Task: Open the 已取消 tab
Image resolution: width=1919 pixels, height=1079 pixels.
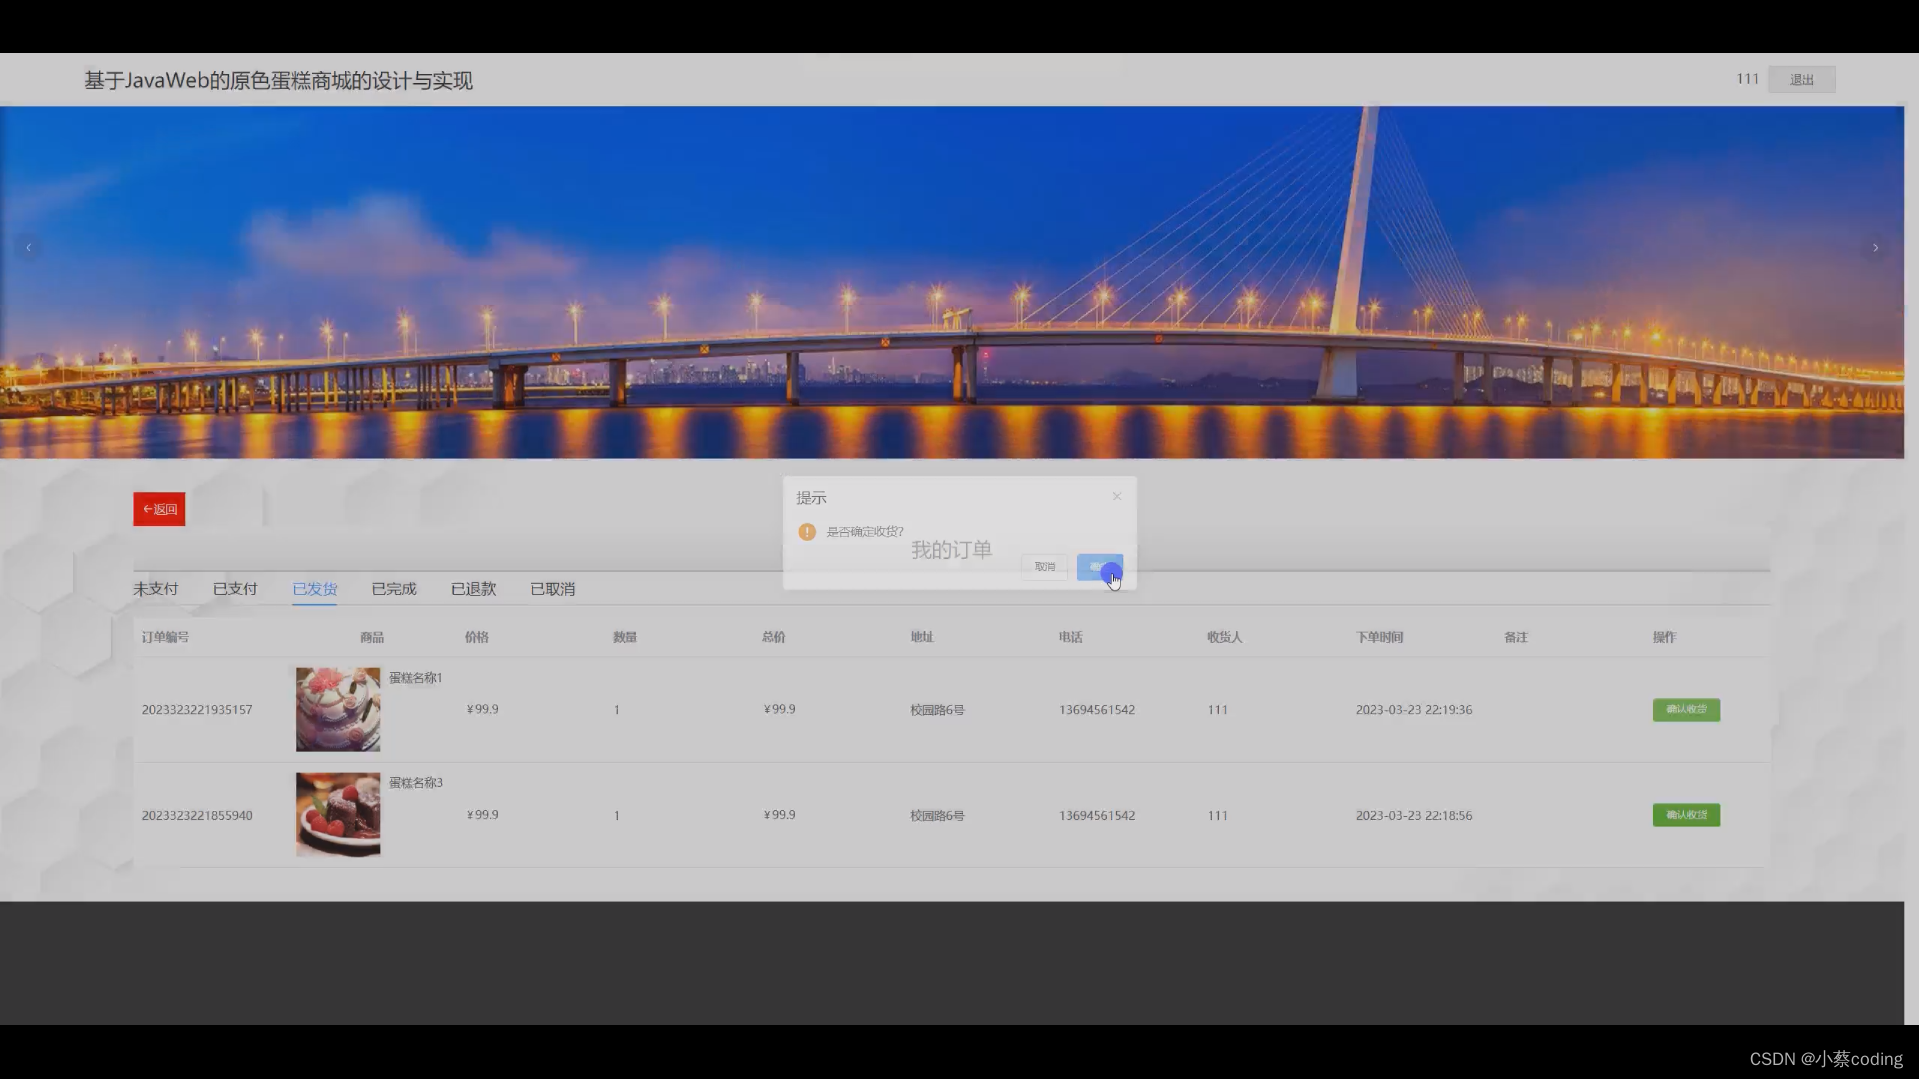Action: (552, 589)
